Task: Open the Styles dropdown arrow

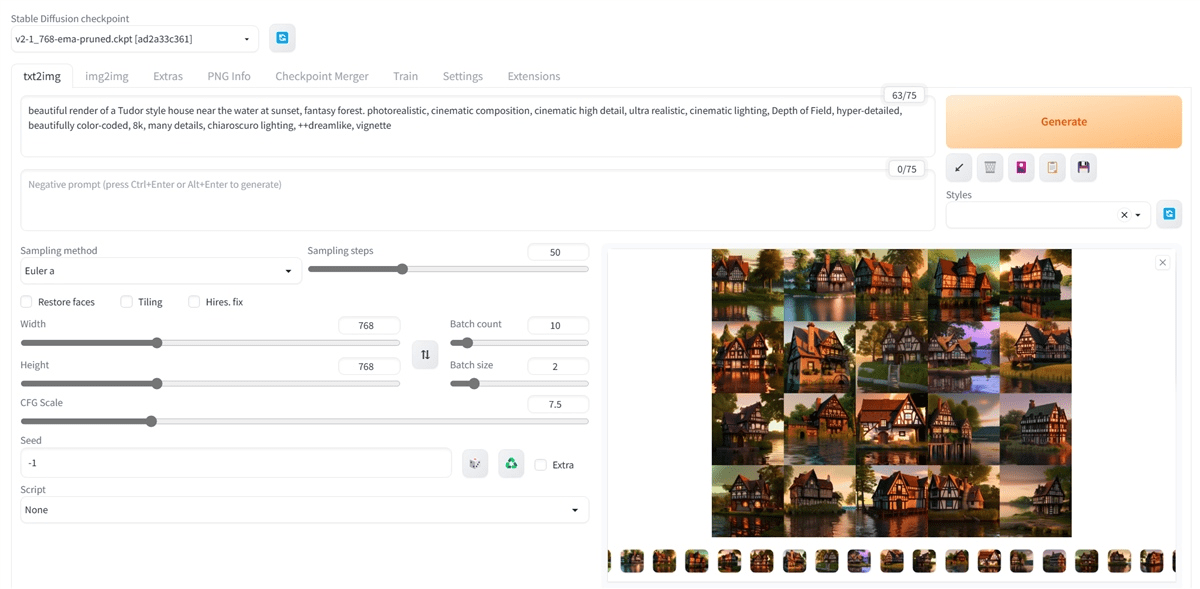Action: (x=1137, y=215)
